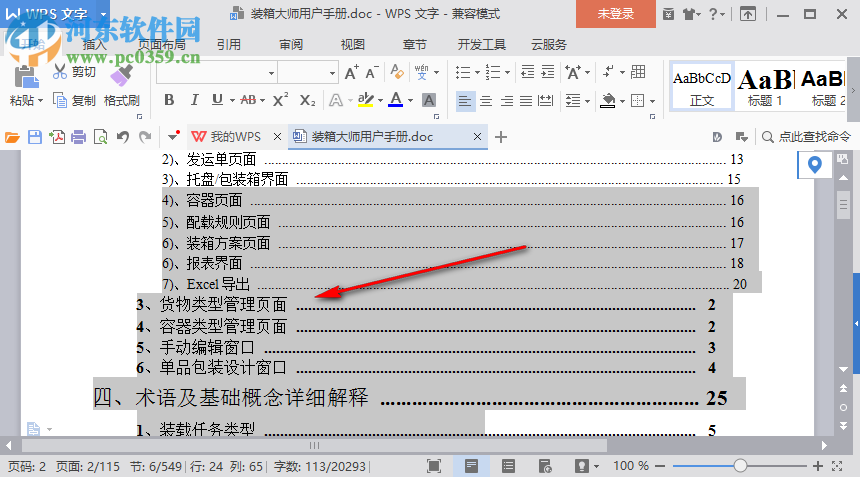This screenshot has height=477, width=860.
Task: Apply character shading icon
Action: [429, 100]
